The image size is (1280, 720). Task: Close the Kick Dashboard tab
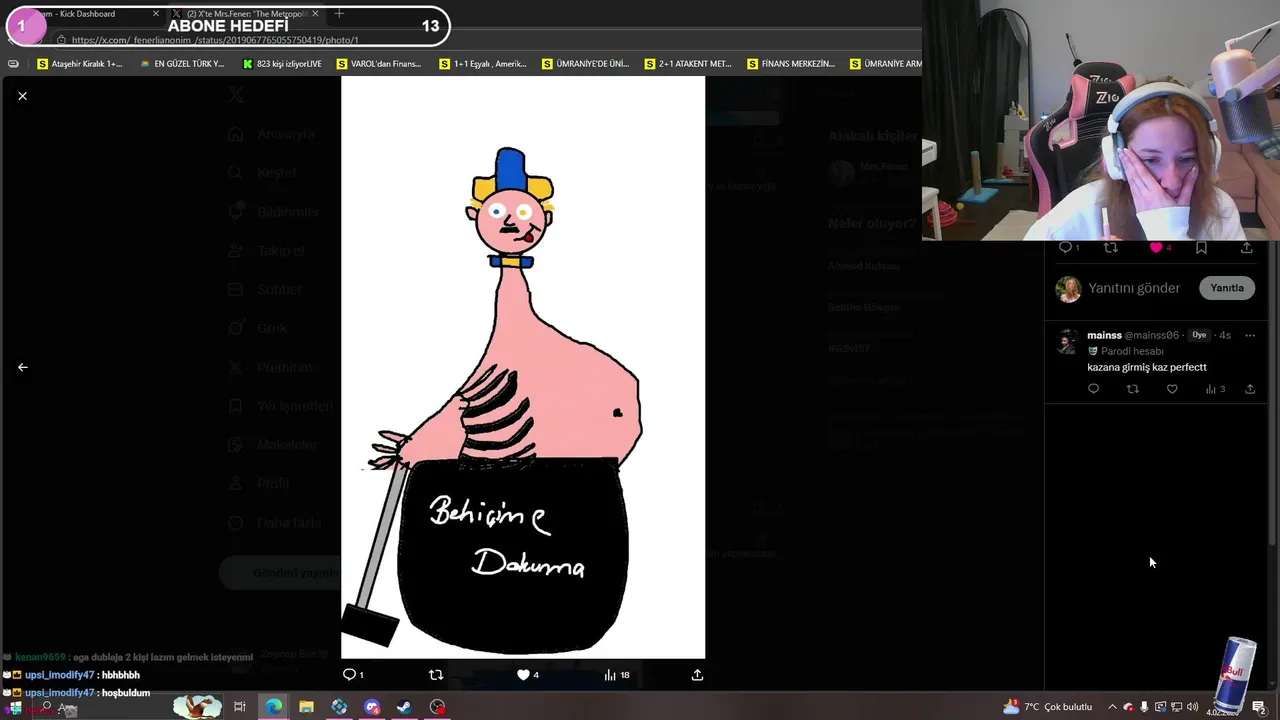156,14
